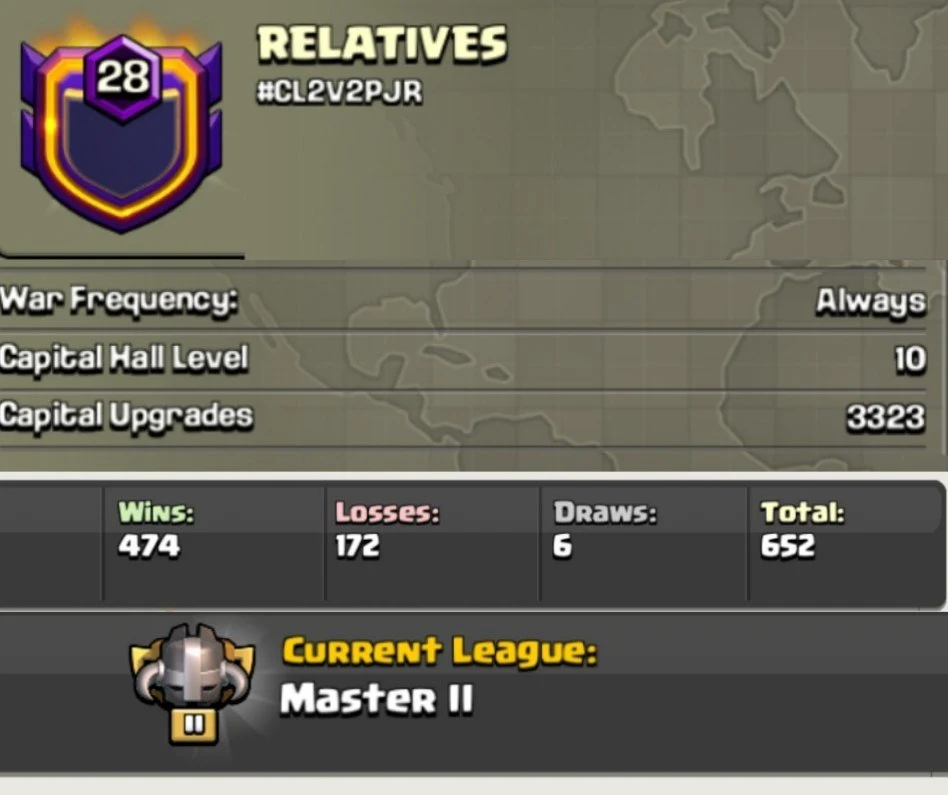Select the Capital Upgrades row
Screen dimensions: 948x795
tap(463, 418)
